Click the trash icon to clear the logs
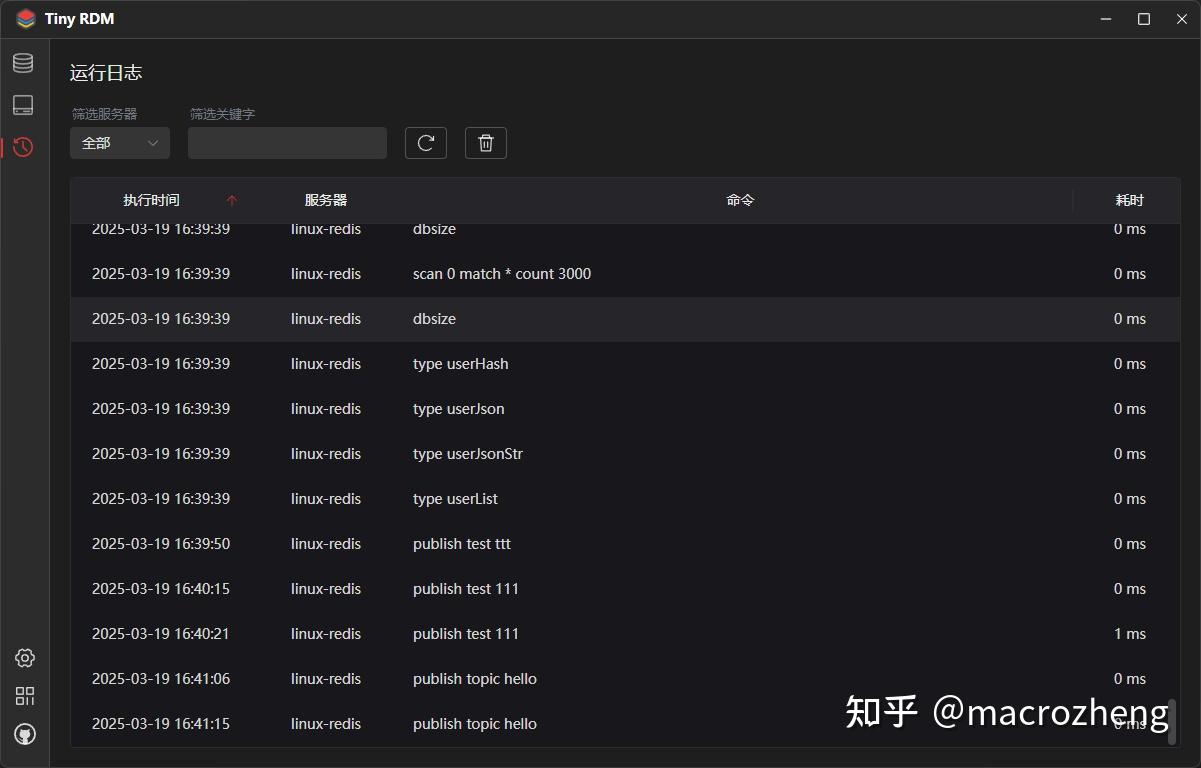 [485, 142]
